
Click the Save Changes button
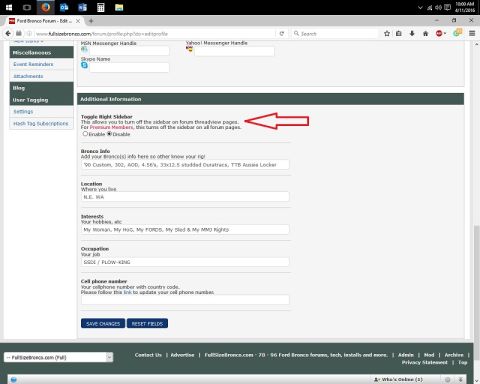pos(103,323)
